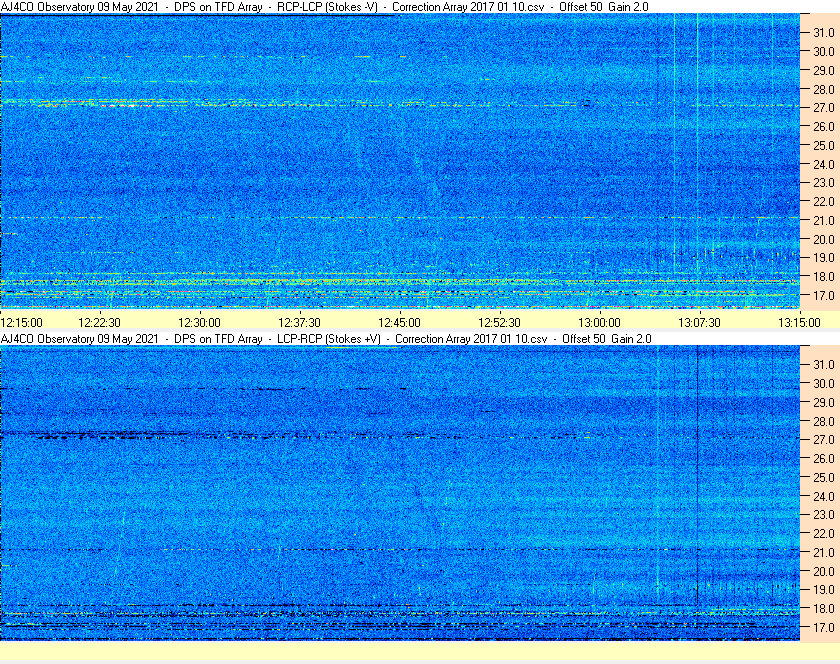Viewport: 840px width, 664px height.
Task: Click the 12:37:30 time axis label
Action: click(299, 323)
